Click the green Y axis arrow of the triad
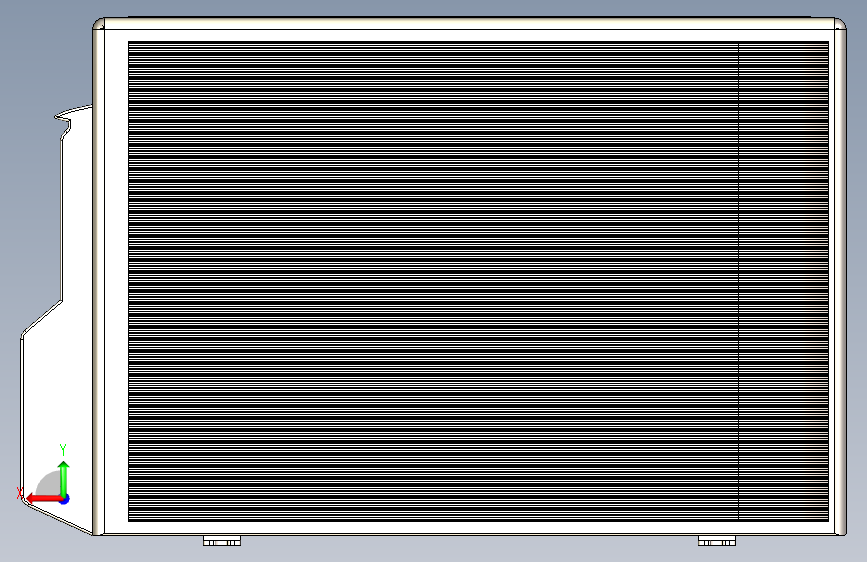The width and height of the screenshot is (867, 562). [64, 477]
